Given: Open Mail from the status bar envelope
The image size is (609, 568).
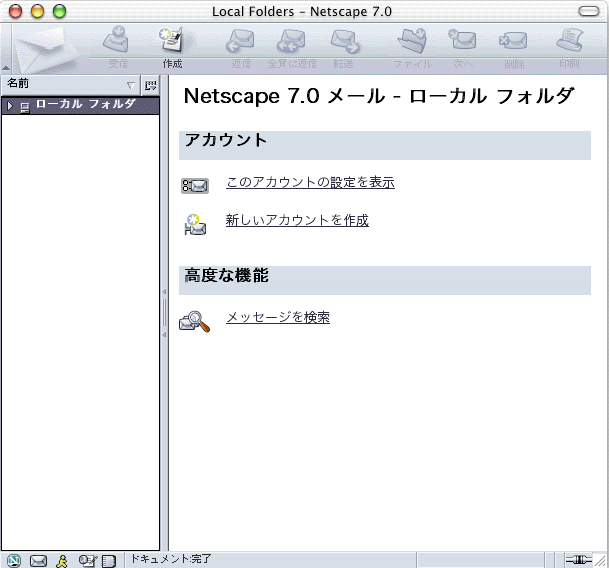Looking at the screenshot, I should coord(38,561).
